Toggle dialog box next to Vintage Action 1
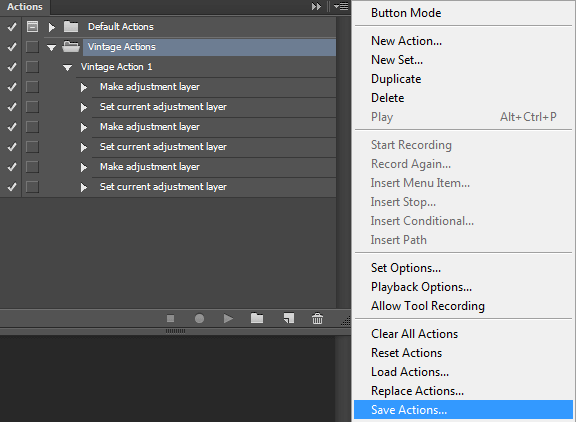The image size is (576, 422). tap(32, 67)
